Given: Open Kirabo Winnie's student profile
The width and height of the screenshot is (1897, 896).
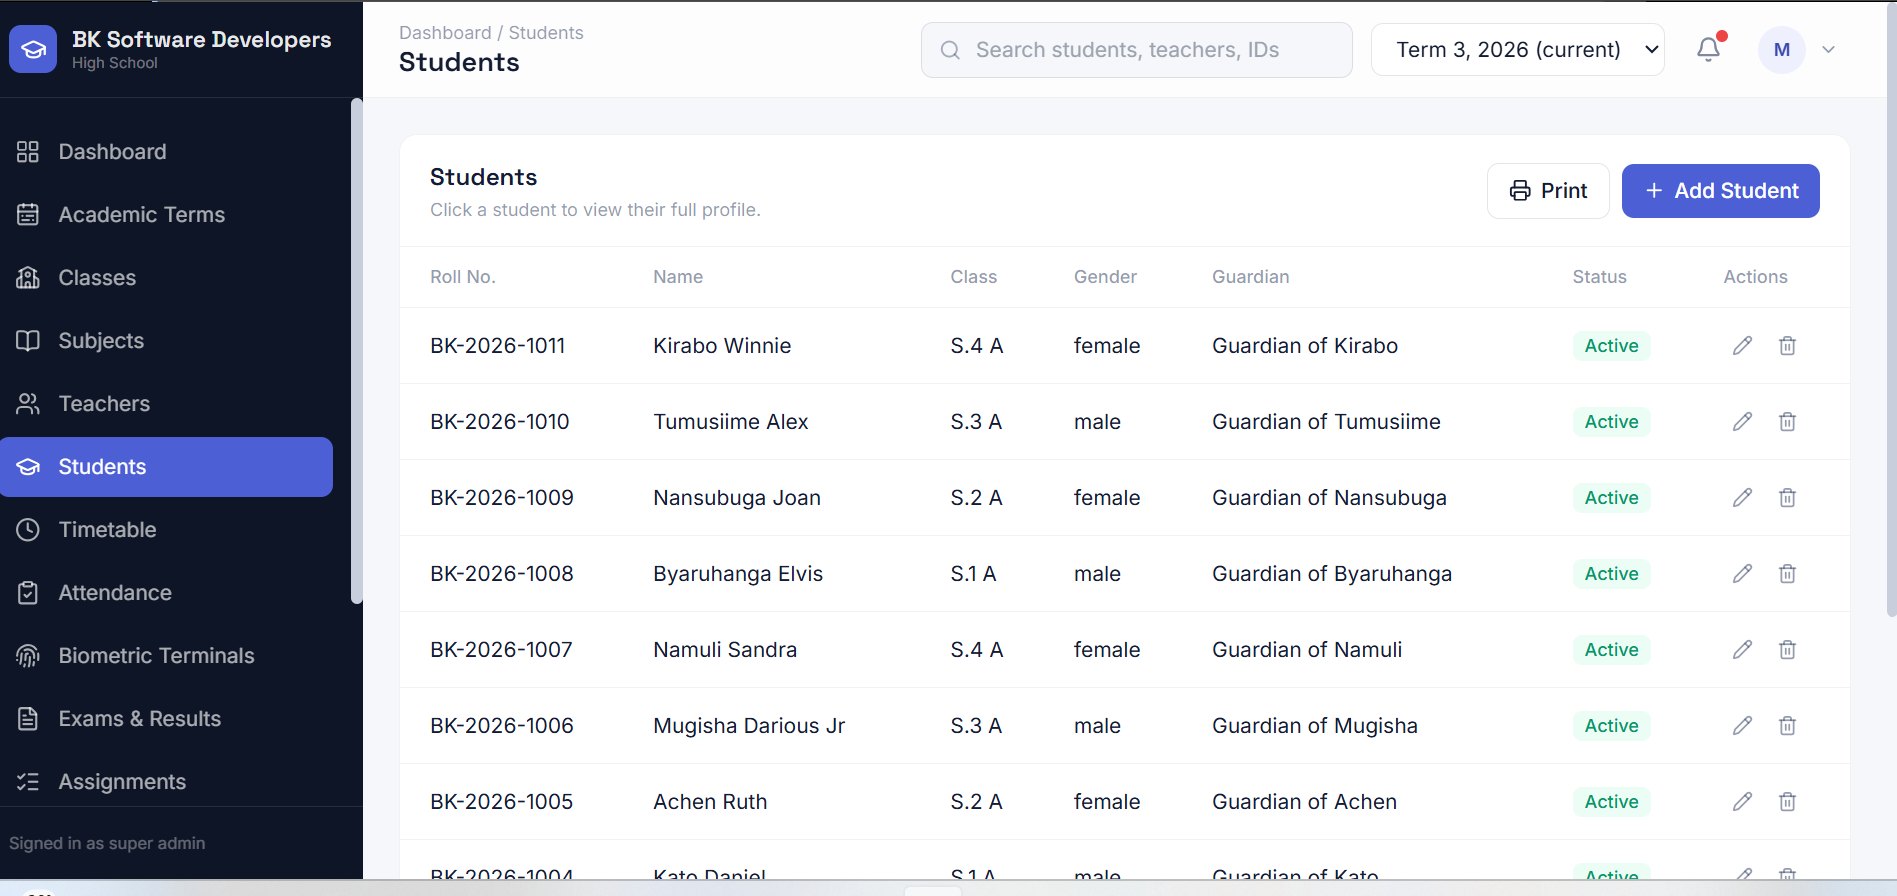Looking at the screenshot, I should coord(722,346).
